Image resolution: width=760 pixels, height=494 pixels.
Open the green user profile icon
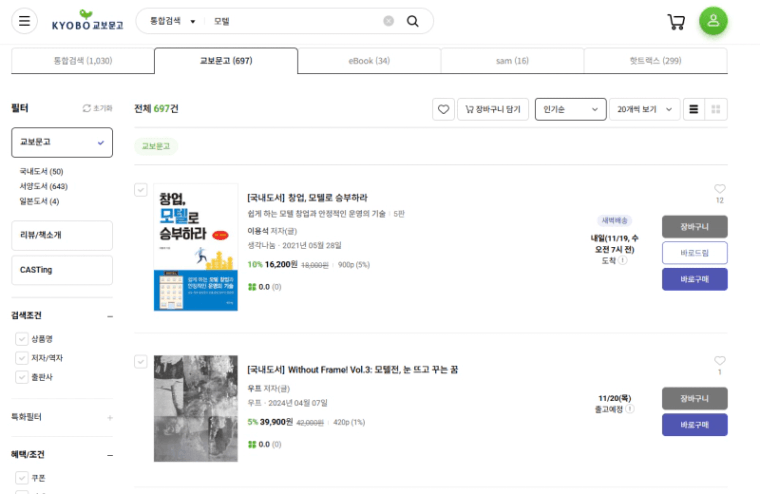pos(713,21)
